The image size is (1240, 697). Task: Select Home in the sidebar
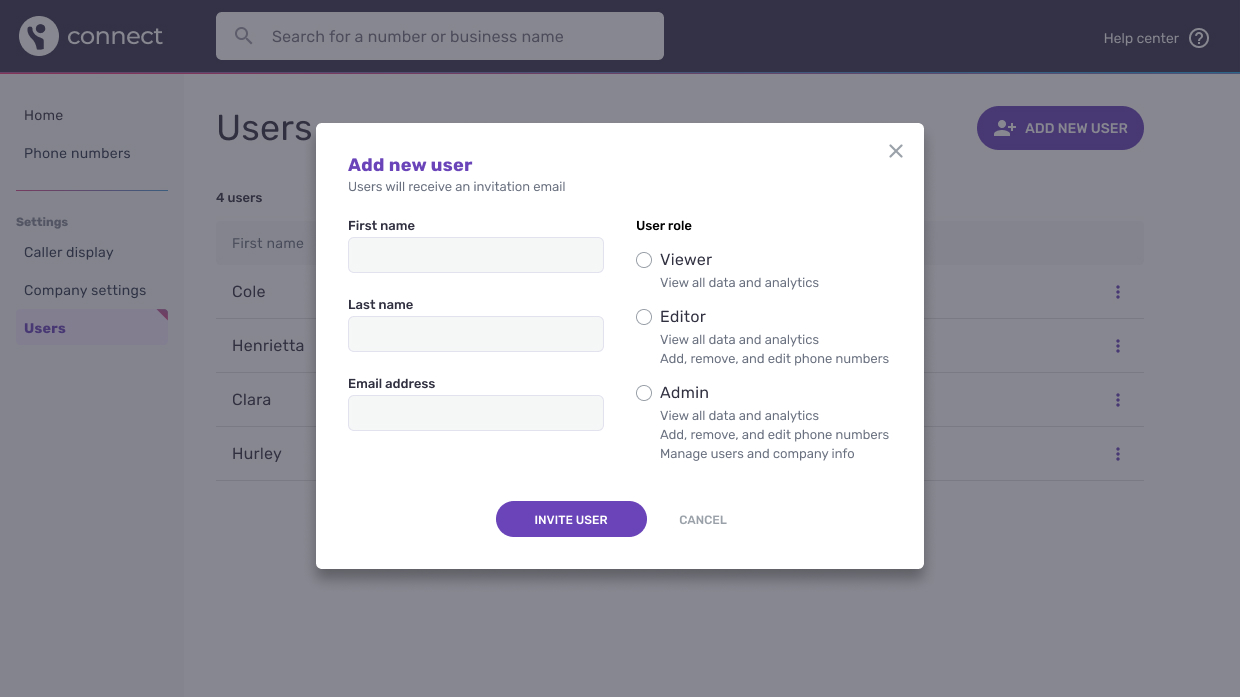pyautogui.click(x=43, y=115)
